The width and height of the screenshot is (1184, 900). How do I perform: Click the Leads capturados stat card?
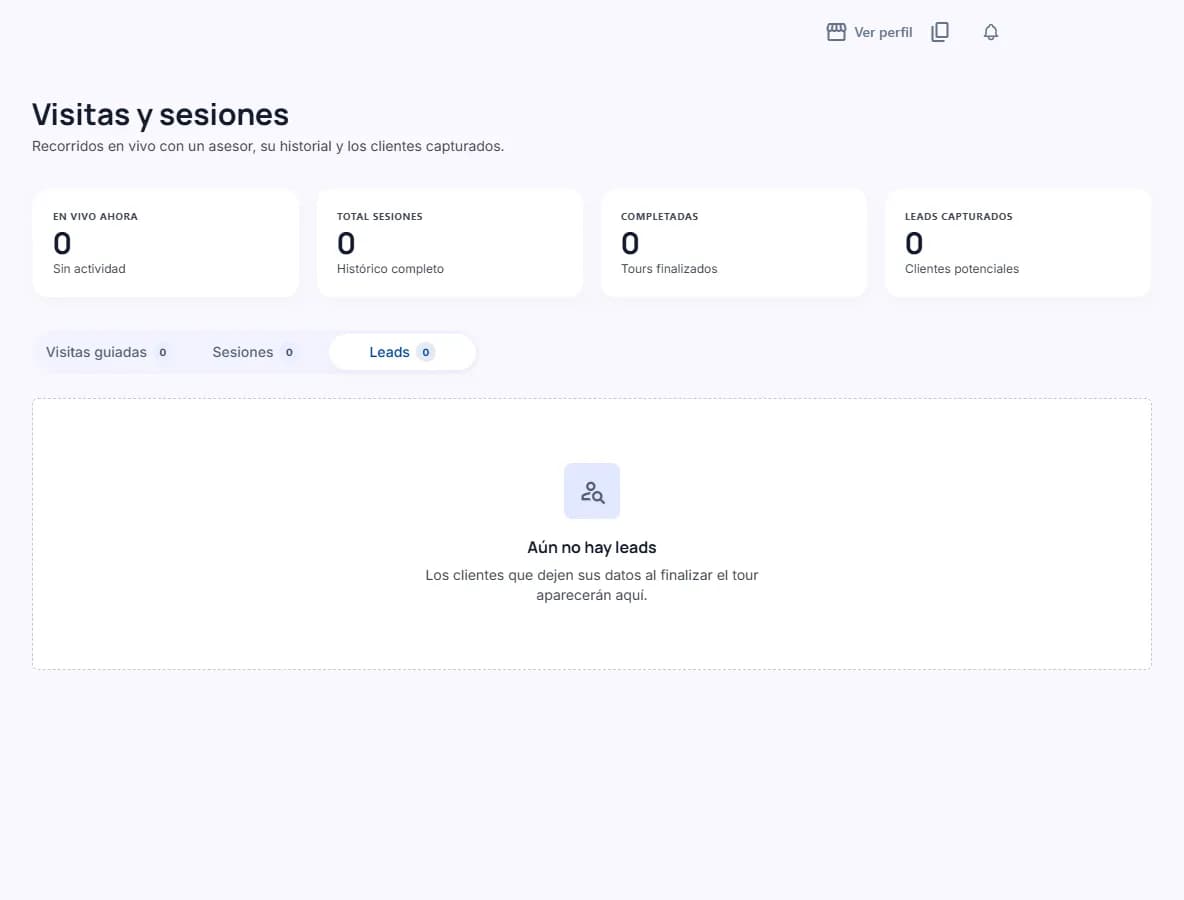1017,243
